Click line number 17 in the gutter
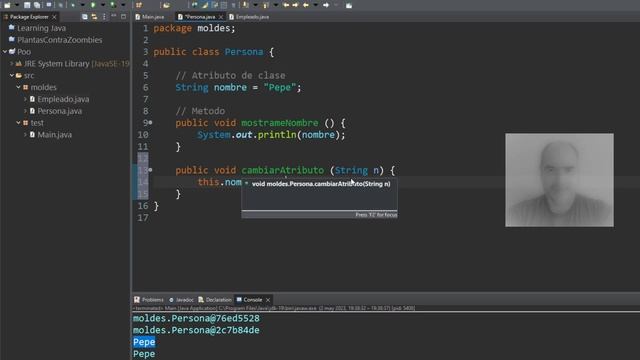The height and width of the screenshot is (360, 640). [143, 218]
